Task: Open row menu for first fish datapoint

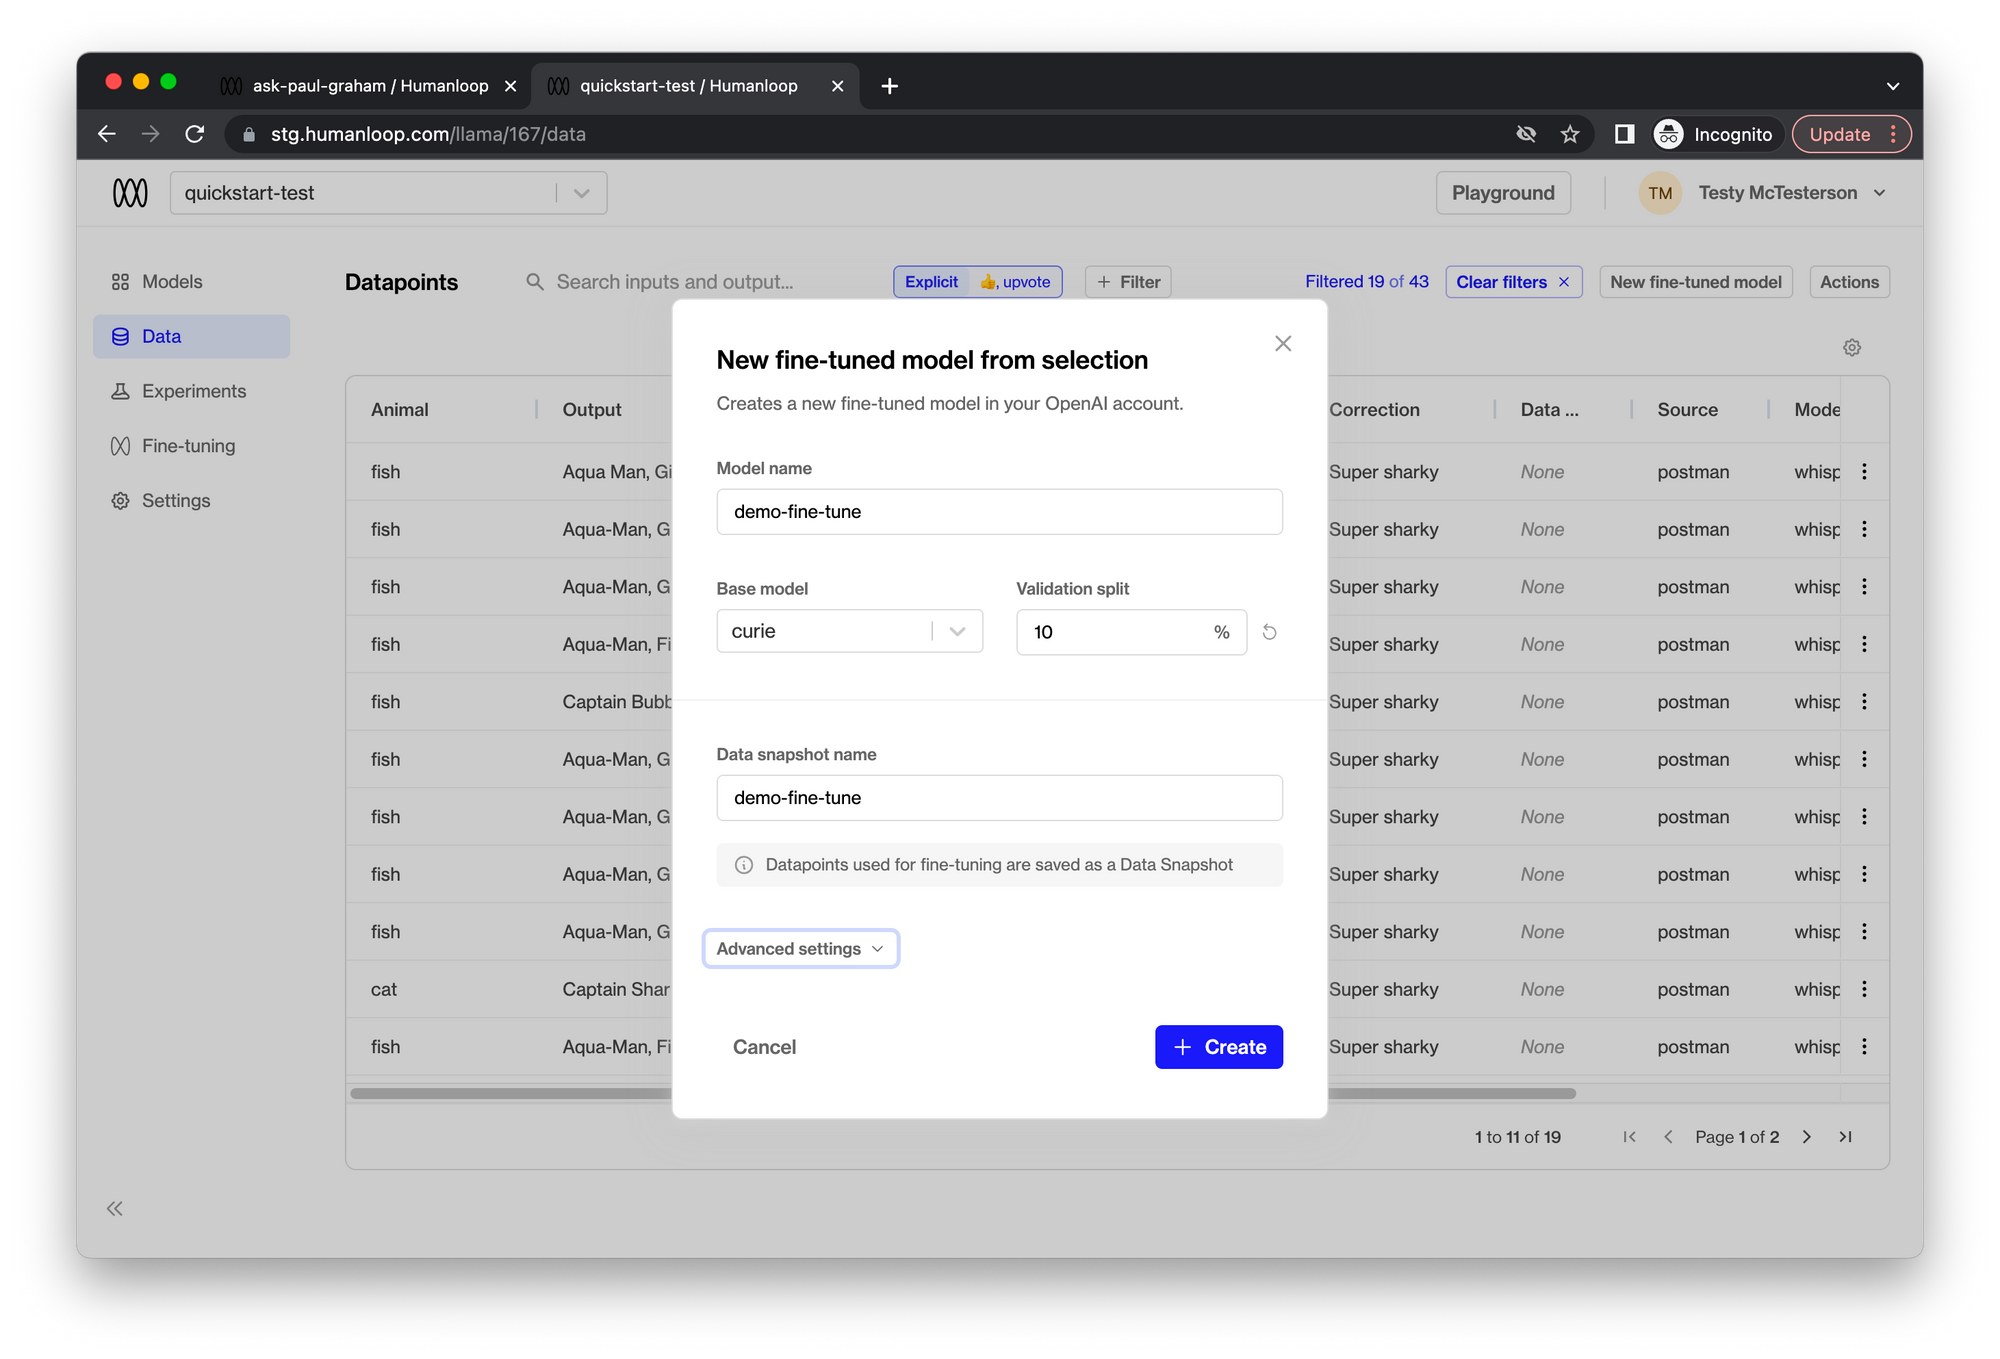Action: click(1864, 471)
